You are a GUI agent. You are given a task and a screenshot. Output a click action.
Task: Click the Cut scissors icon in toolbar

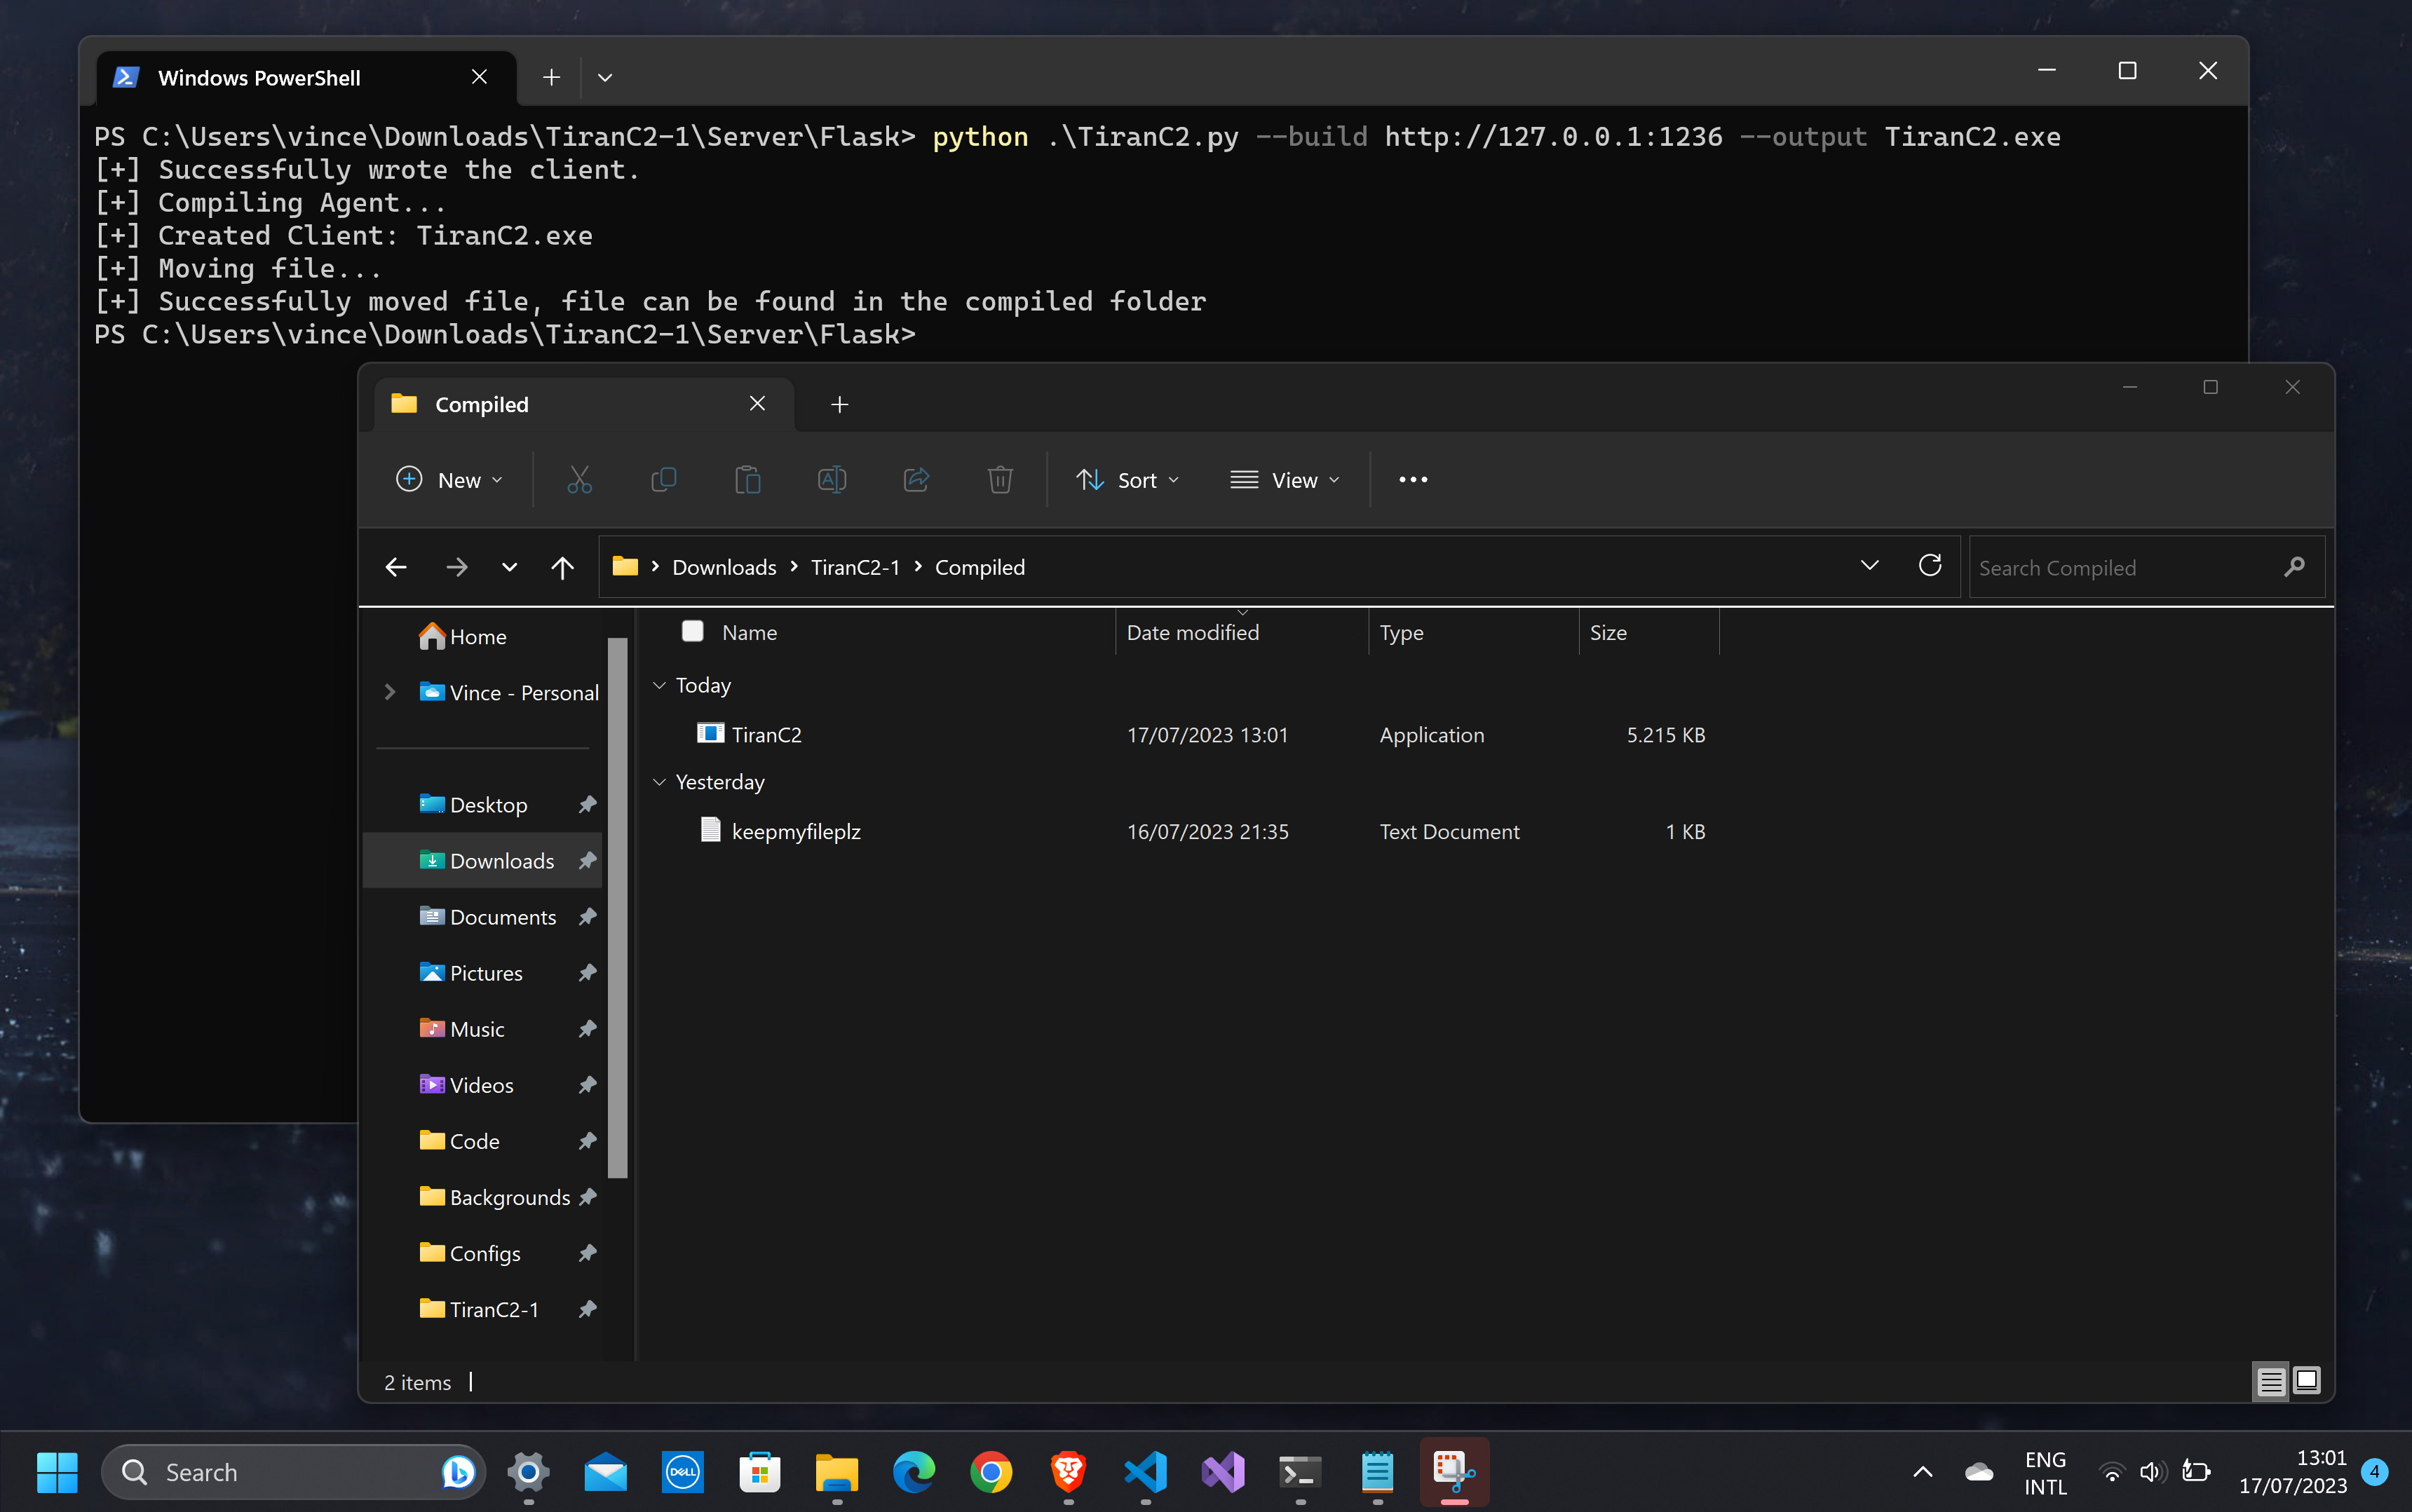point(579,480)
